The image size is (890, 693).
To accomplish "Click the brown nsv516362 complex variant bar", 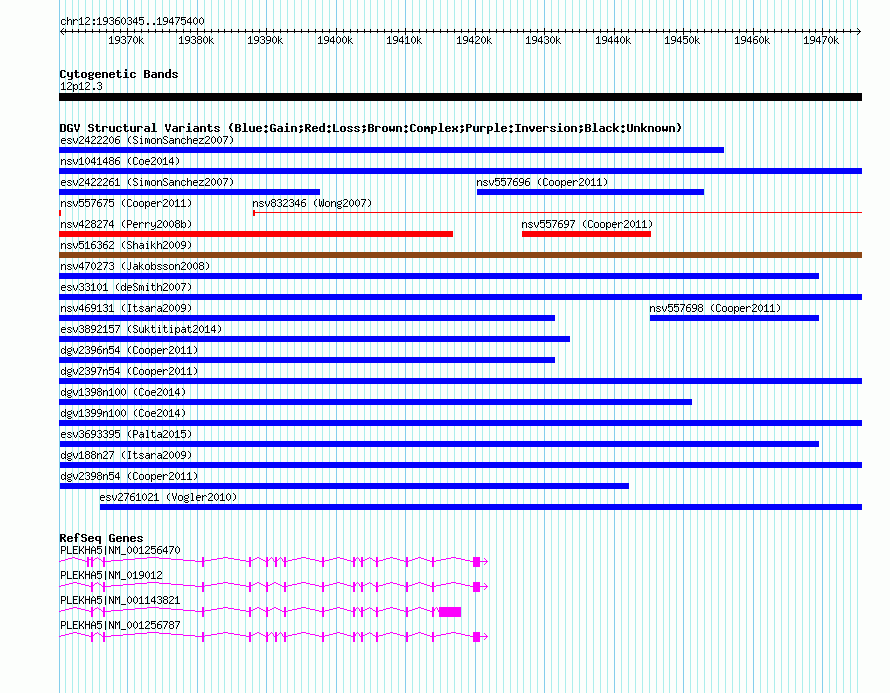I will click(x=460, y=255).
